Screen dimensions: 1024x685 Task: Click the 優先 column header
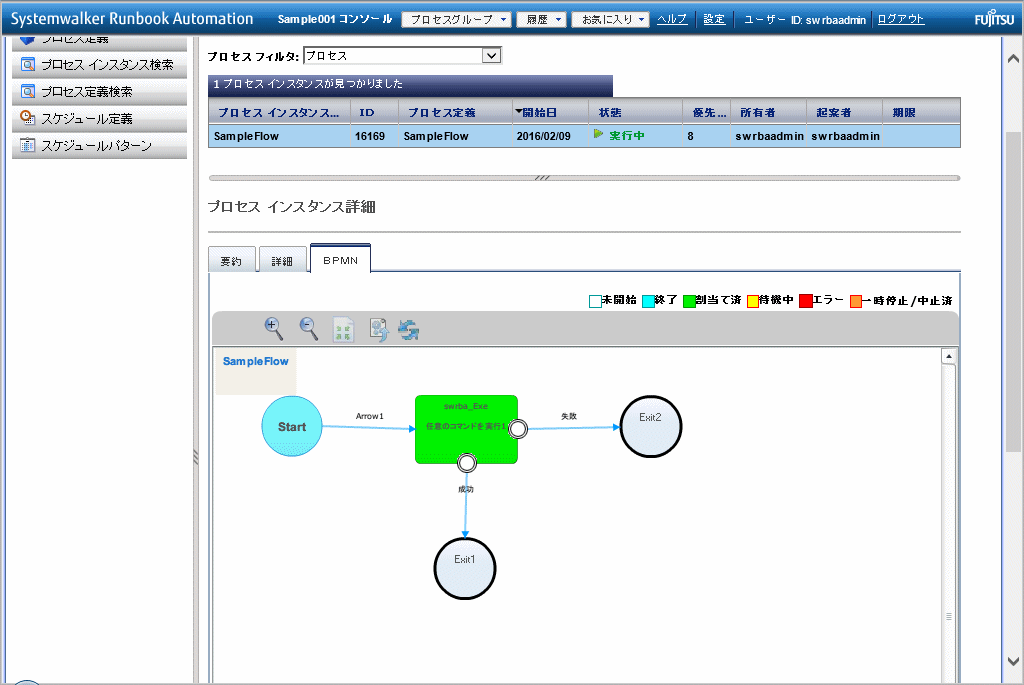point(707,112)
